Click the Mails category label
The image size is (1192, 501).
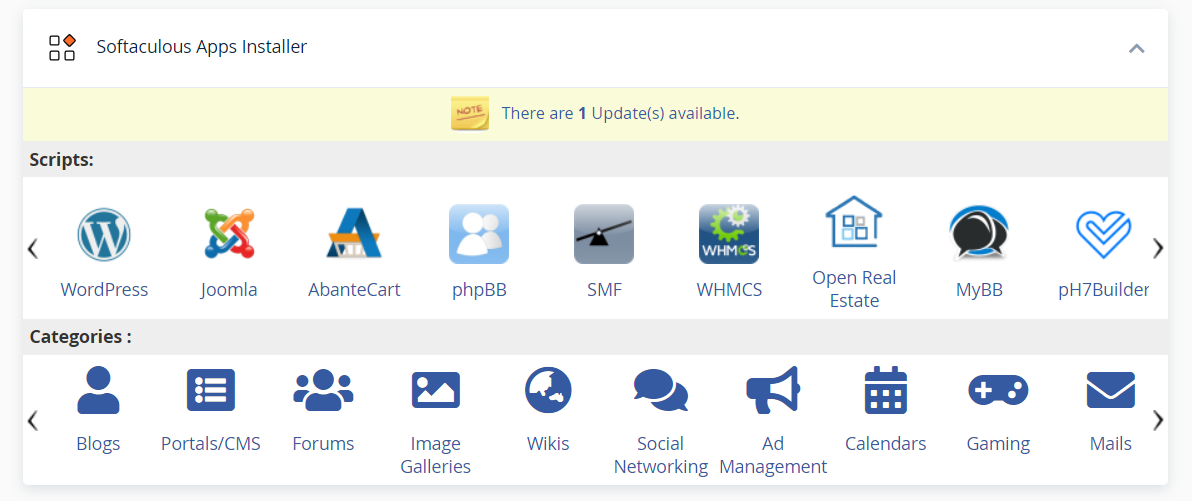(x=1111, y=443)
